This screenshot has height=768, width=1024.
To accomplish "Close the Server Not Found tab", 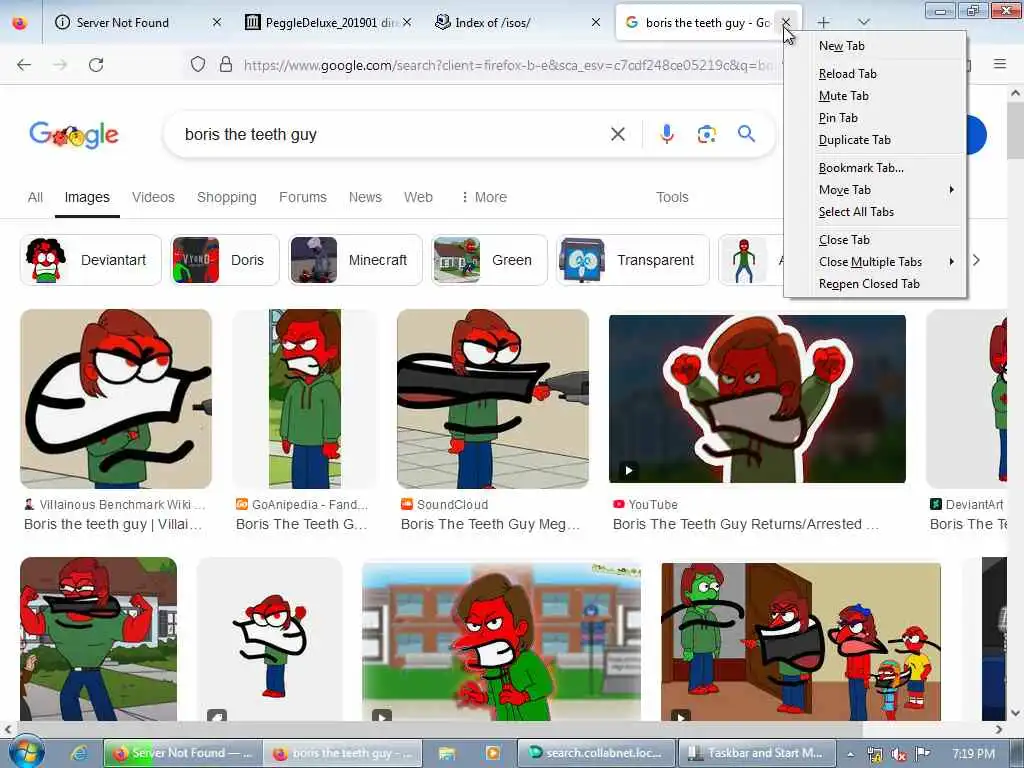I will (x=217, y=22).
